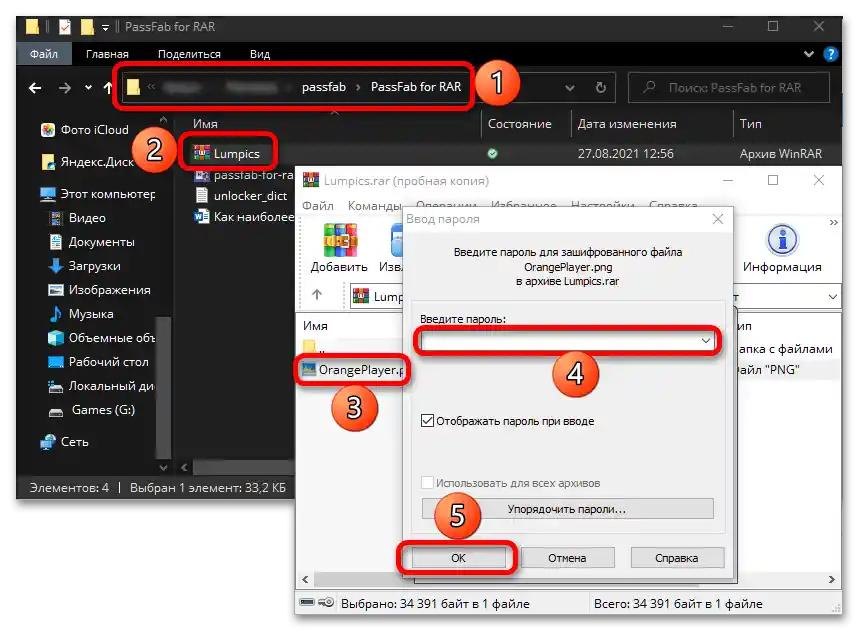Go up one folder level in Explorer
Image resolution: width=859 pixels, height=631 pixels.
coord(108,88)
